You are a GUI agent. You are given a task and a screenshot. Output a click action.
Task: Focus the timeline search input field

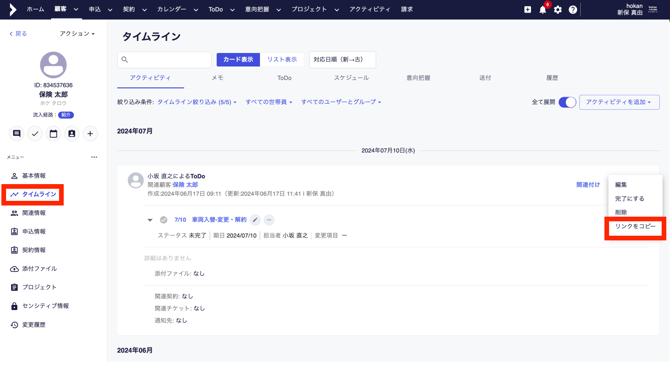pos(165,59)
